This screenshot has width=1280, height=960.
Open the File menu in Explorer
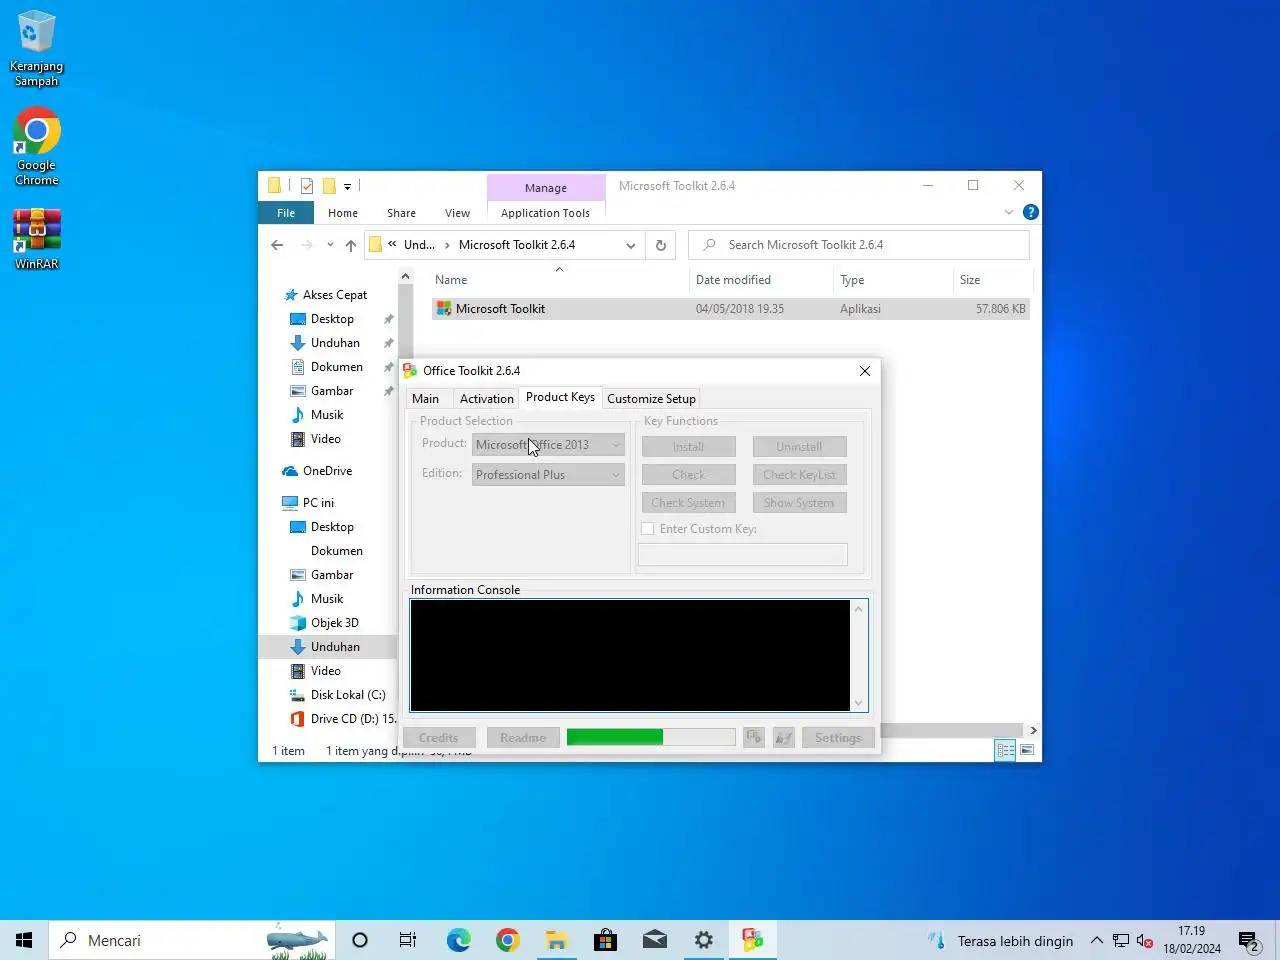(x=286, y=213)
